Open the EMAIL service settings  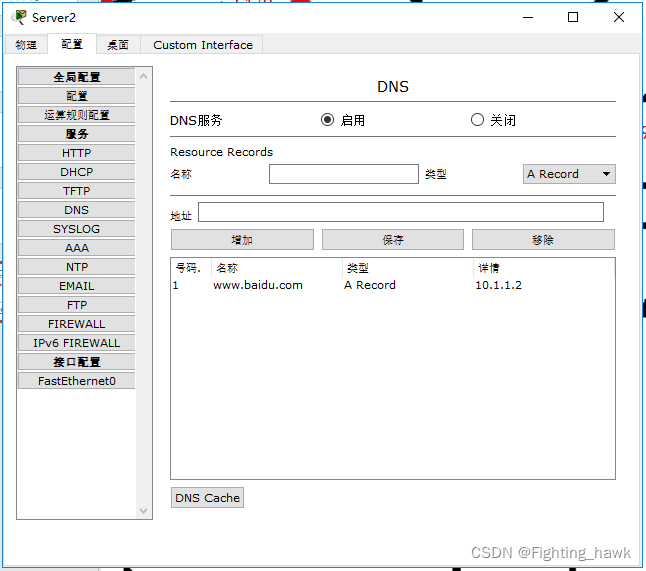coord(77,286)
